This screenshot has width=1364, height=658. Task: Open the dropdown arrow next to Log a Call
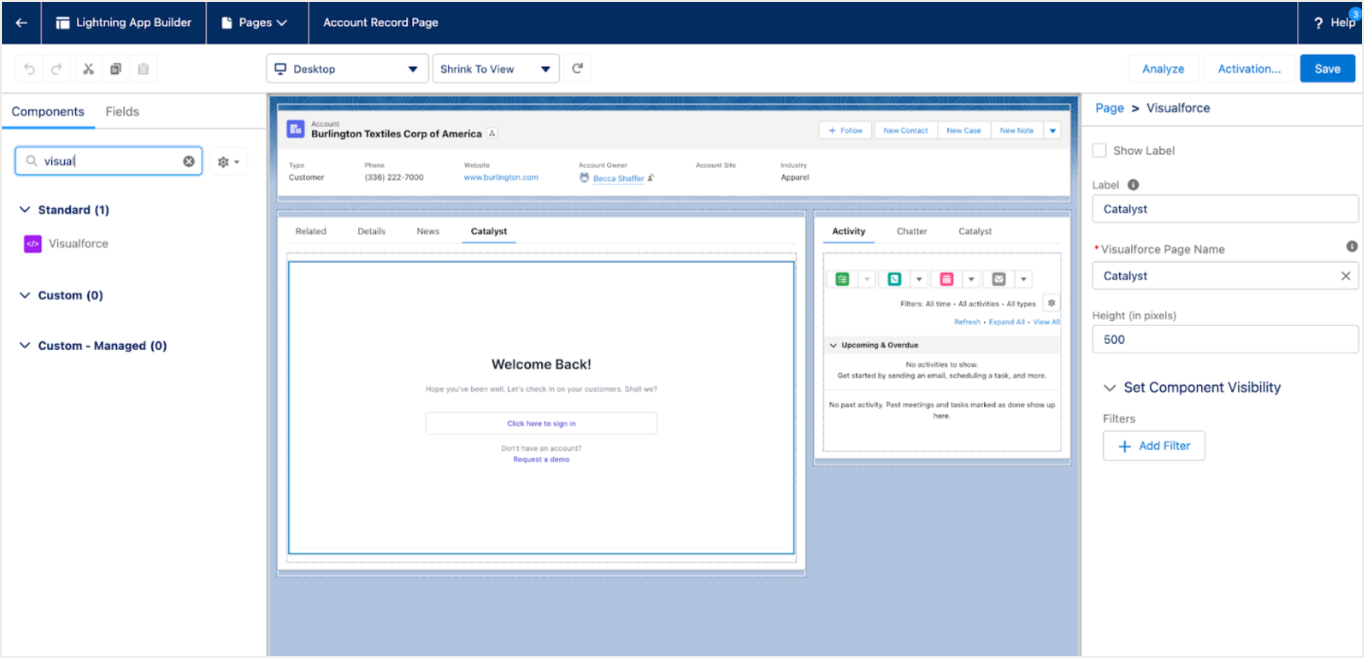919,279
